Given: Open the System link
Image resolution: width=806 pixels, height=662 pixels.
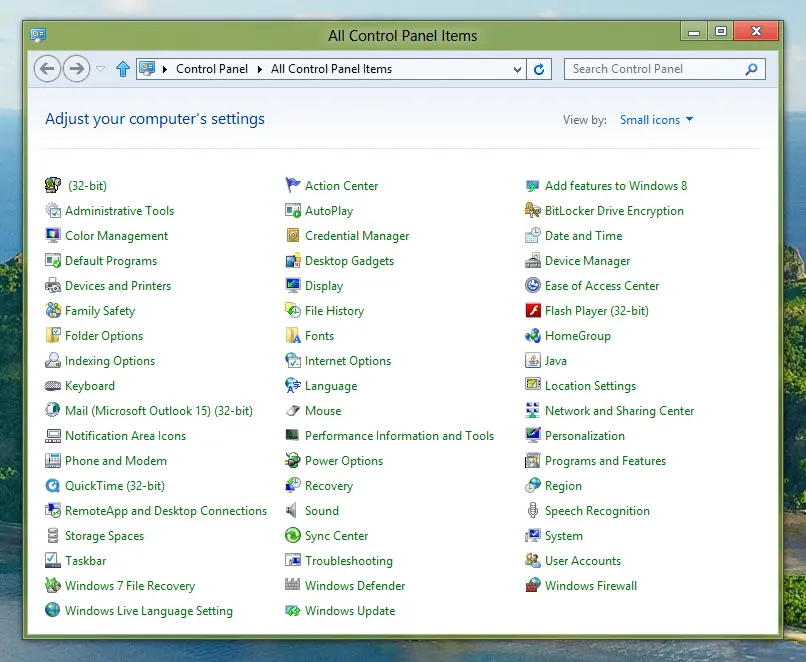Looking at the screenshot, I should (564, 536).
